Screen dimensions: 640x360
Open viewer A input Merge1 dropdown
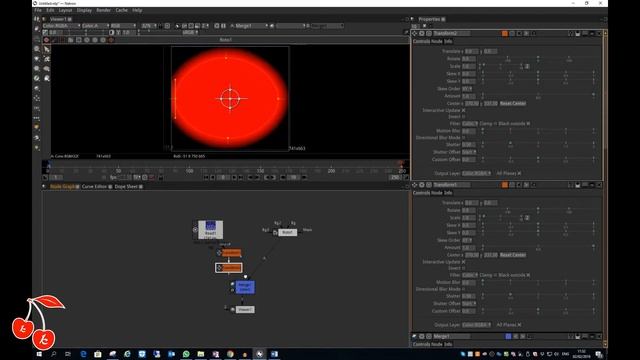pos(251,26)
